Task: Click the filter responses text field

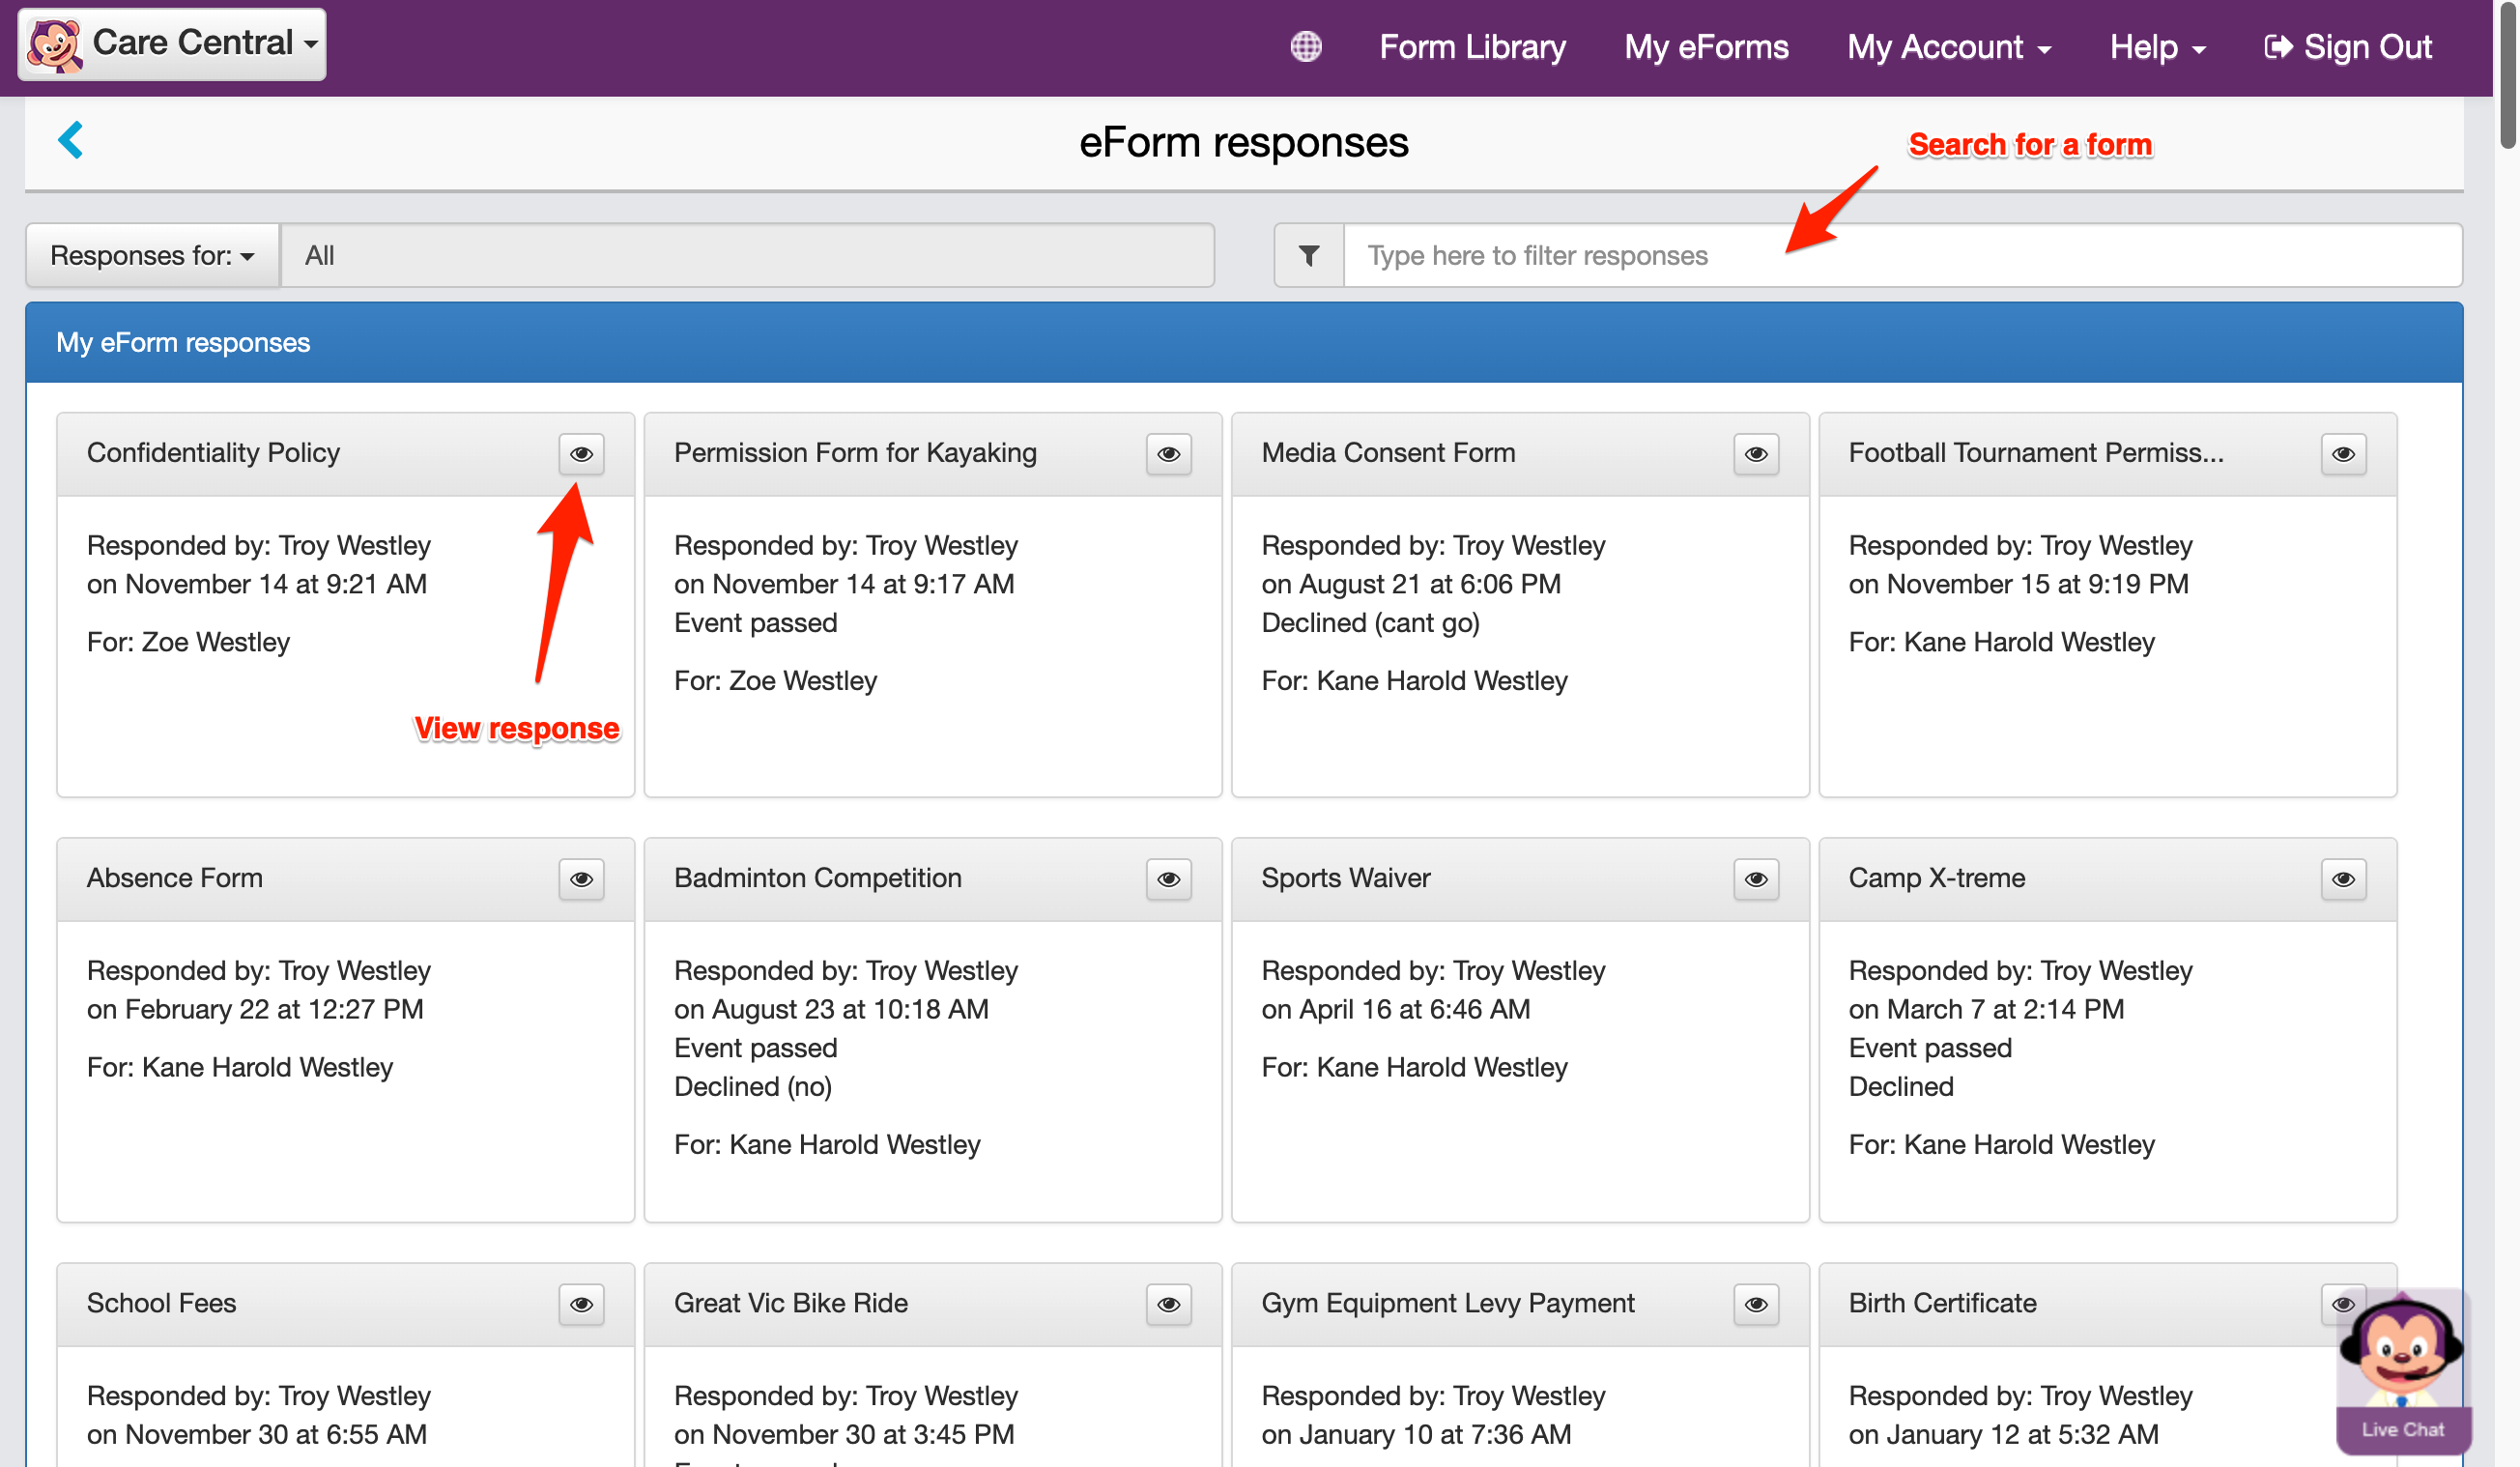Action: [x=1900, y=256]
